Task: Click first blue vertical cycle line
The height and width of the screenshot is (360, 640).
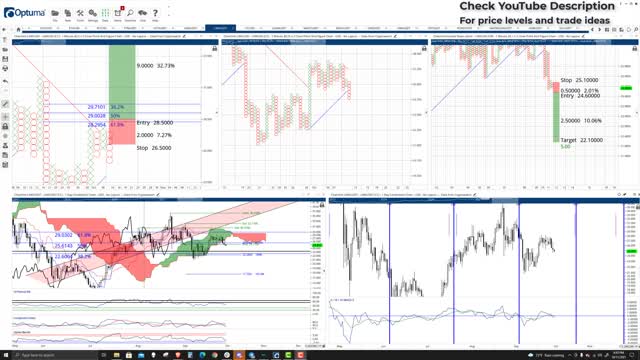Action: (x=389, y=273)
